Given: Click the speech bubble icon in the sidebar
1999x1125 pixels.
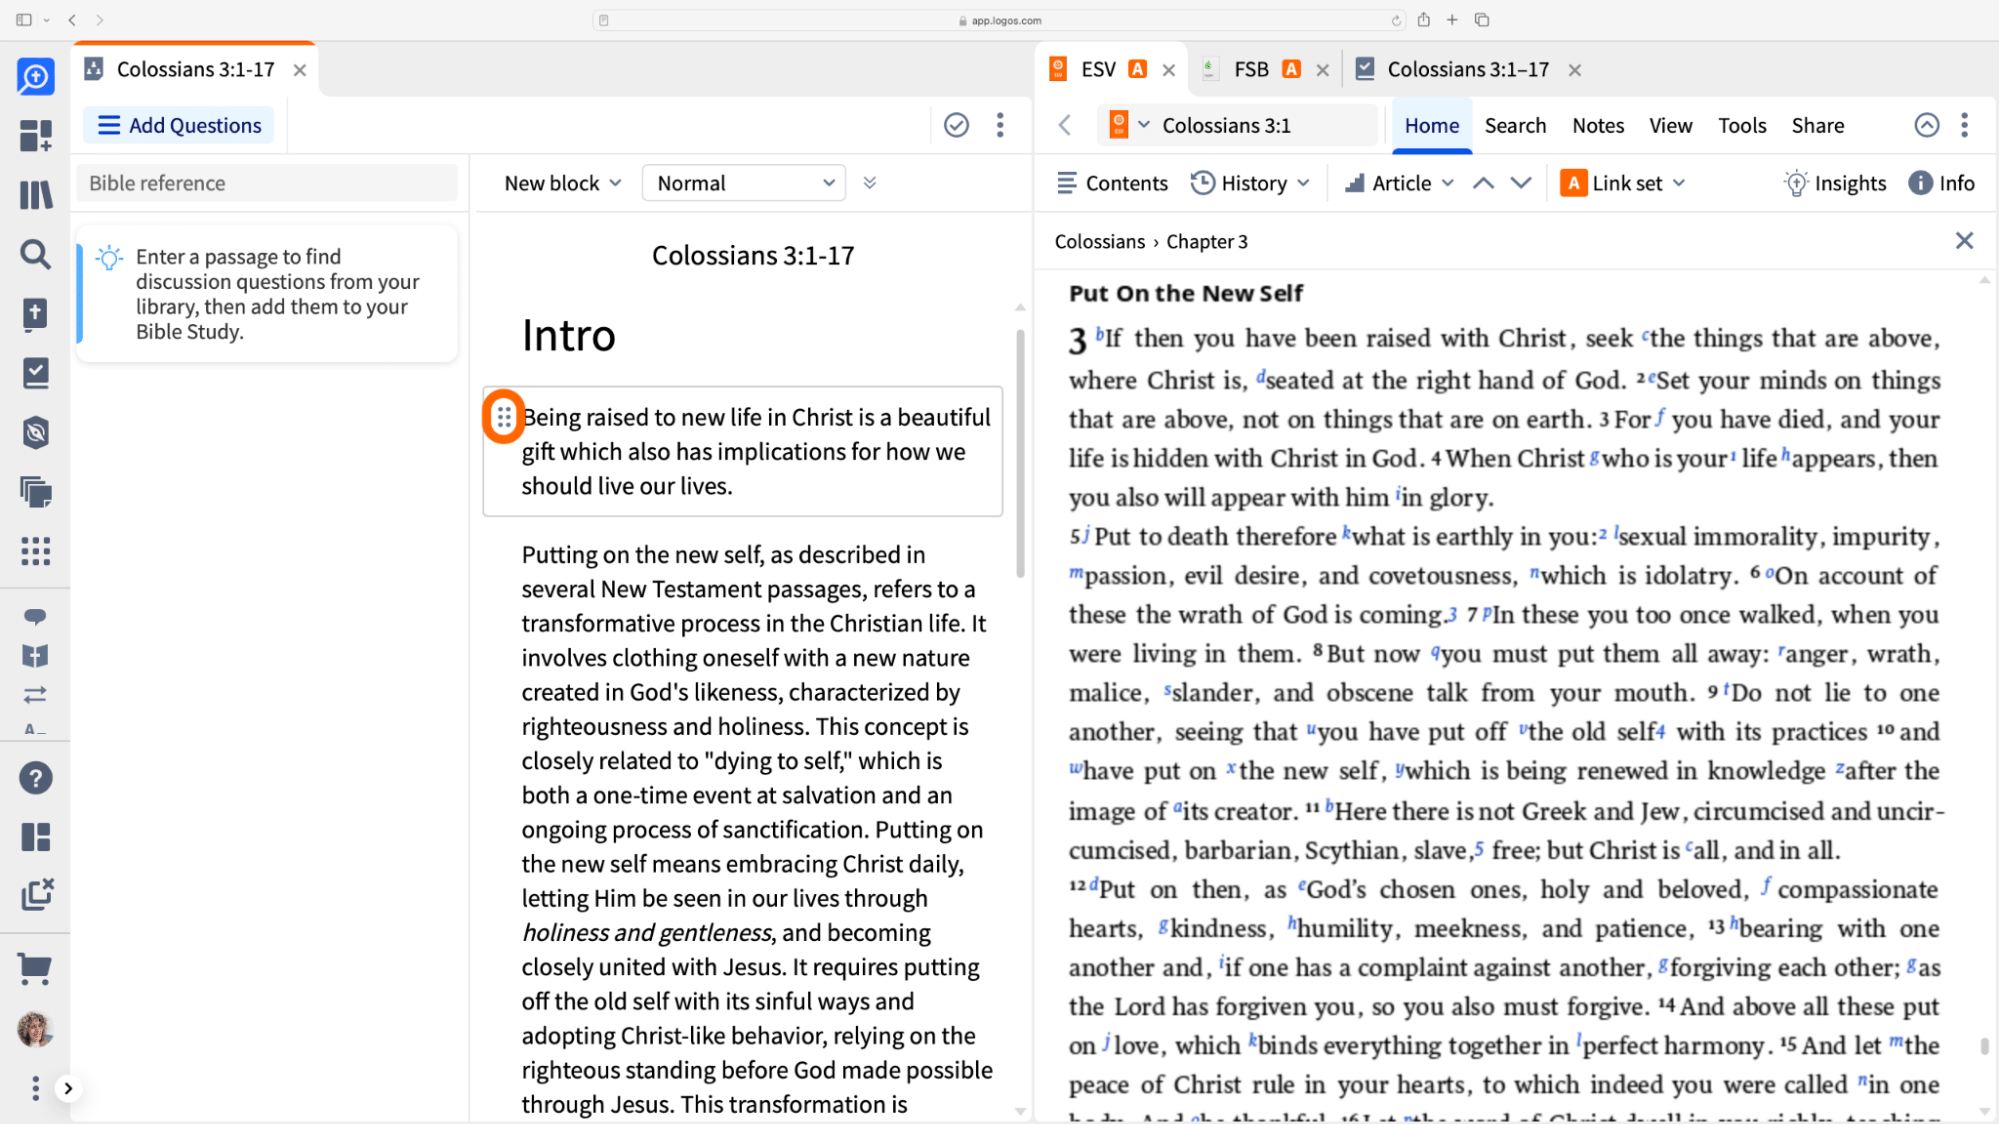Looking at the screenshot, I should click(x=35, y=617).
